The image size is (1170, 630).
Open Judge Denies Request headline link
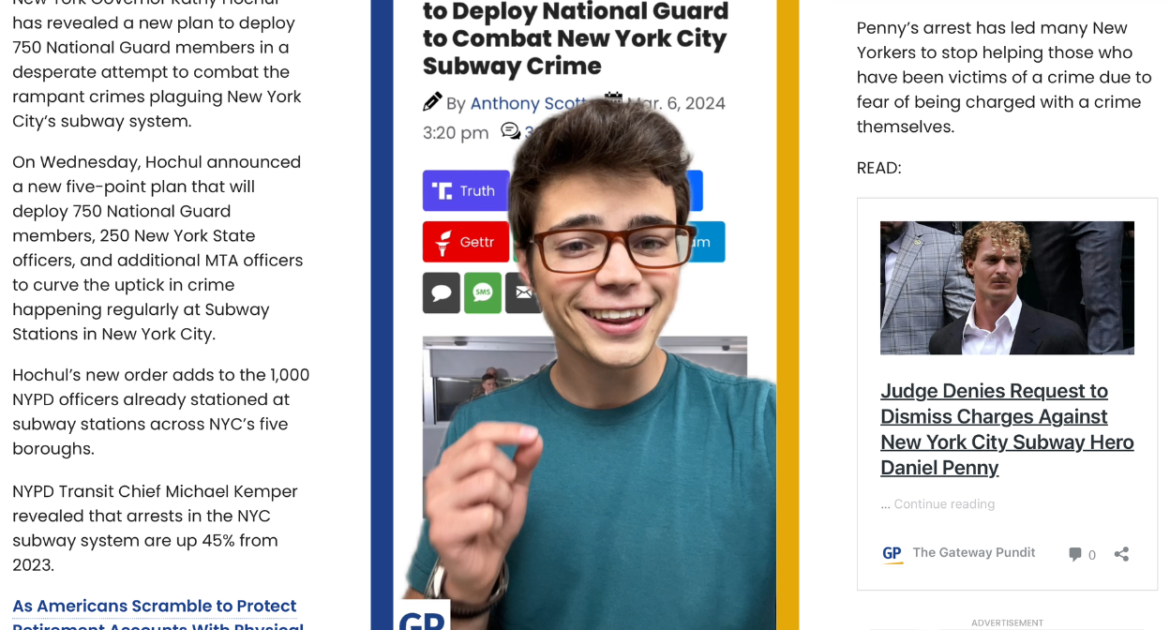(x=1007, y=429)
